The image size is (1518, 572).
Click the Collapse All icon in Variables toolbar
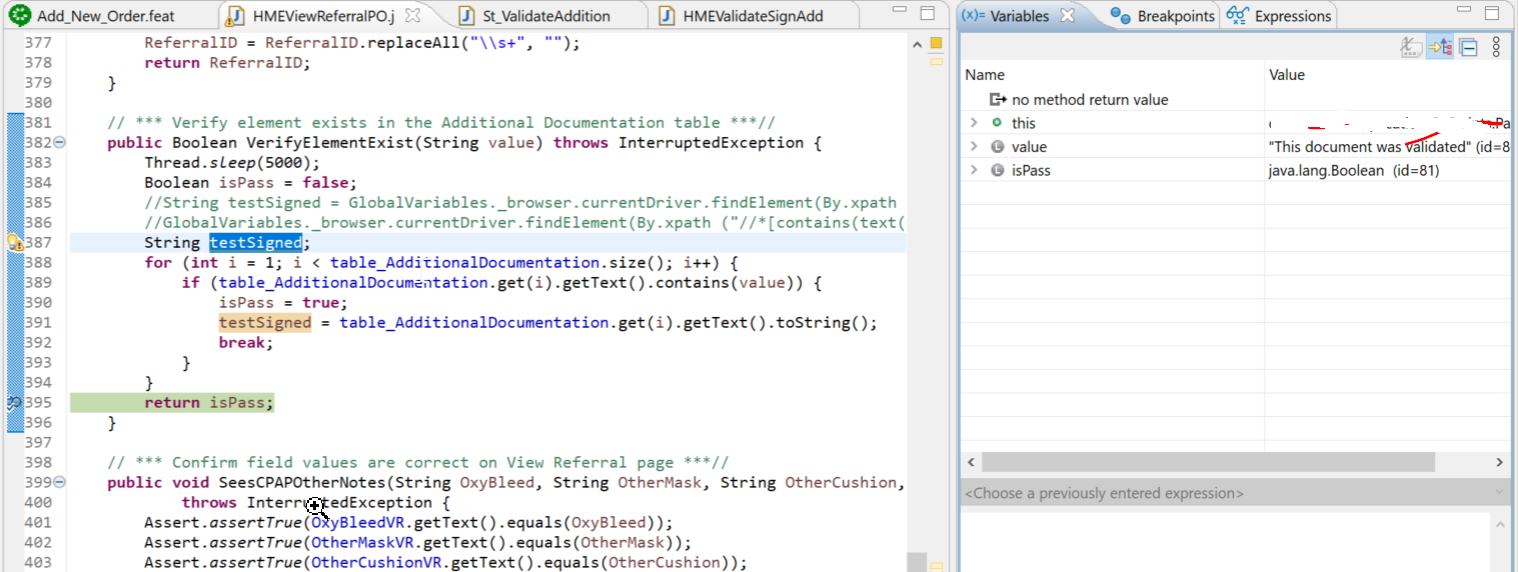tap(1468, 47)
